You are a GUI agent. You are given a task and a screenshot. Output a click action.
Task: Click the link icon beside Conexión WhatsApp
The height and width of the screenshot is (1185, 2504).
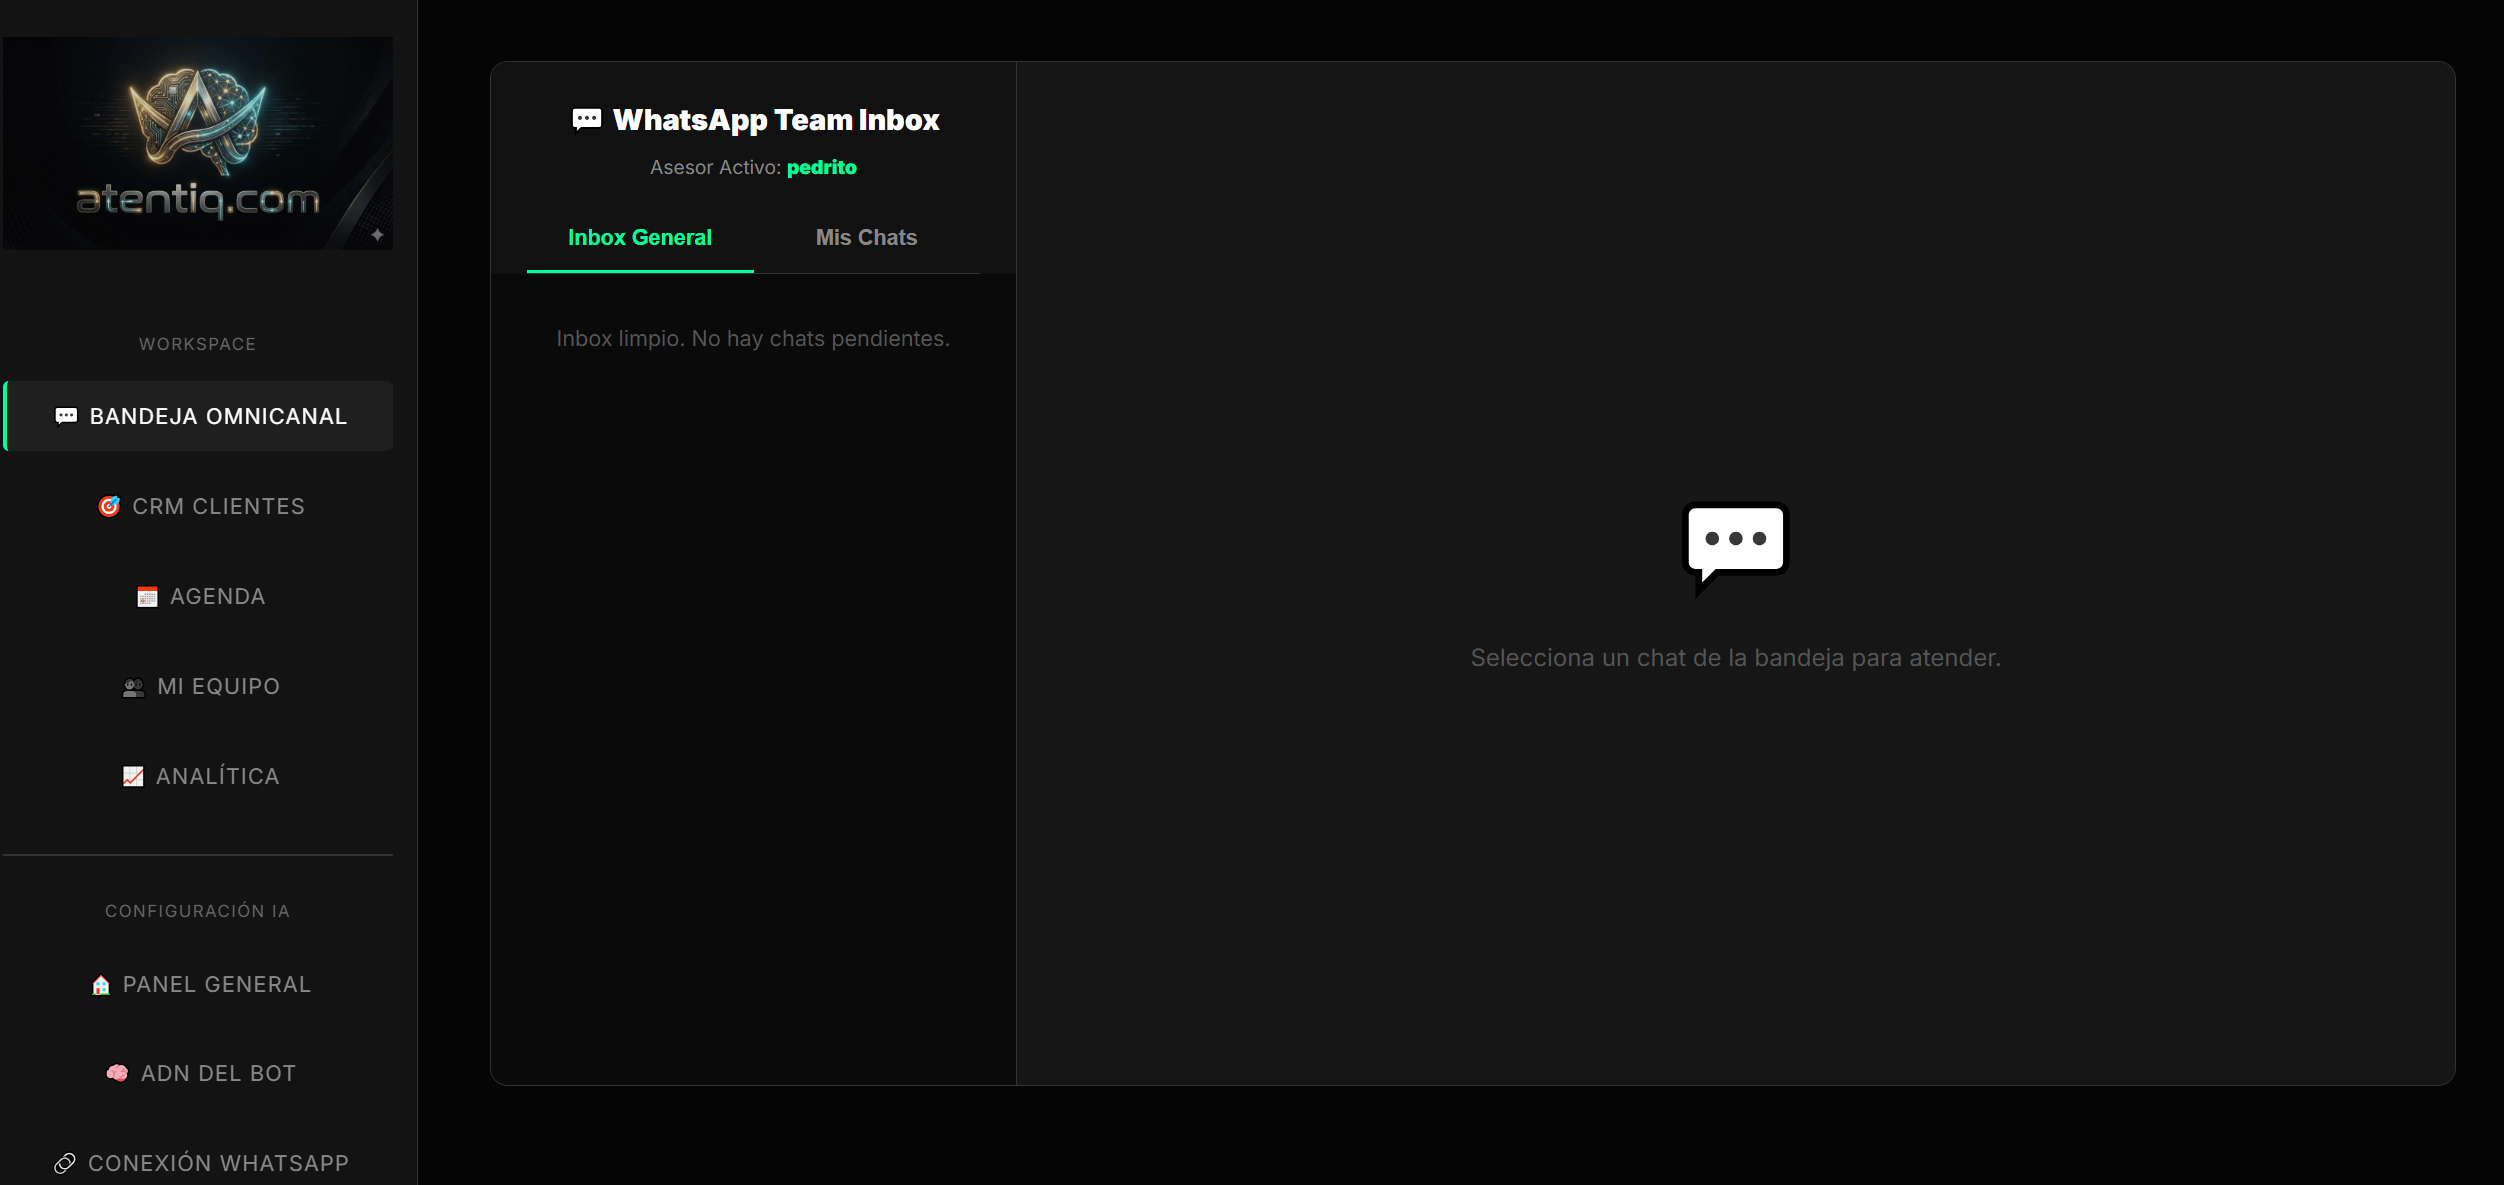65,1163
